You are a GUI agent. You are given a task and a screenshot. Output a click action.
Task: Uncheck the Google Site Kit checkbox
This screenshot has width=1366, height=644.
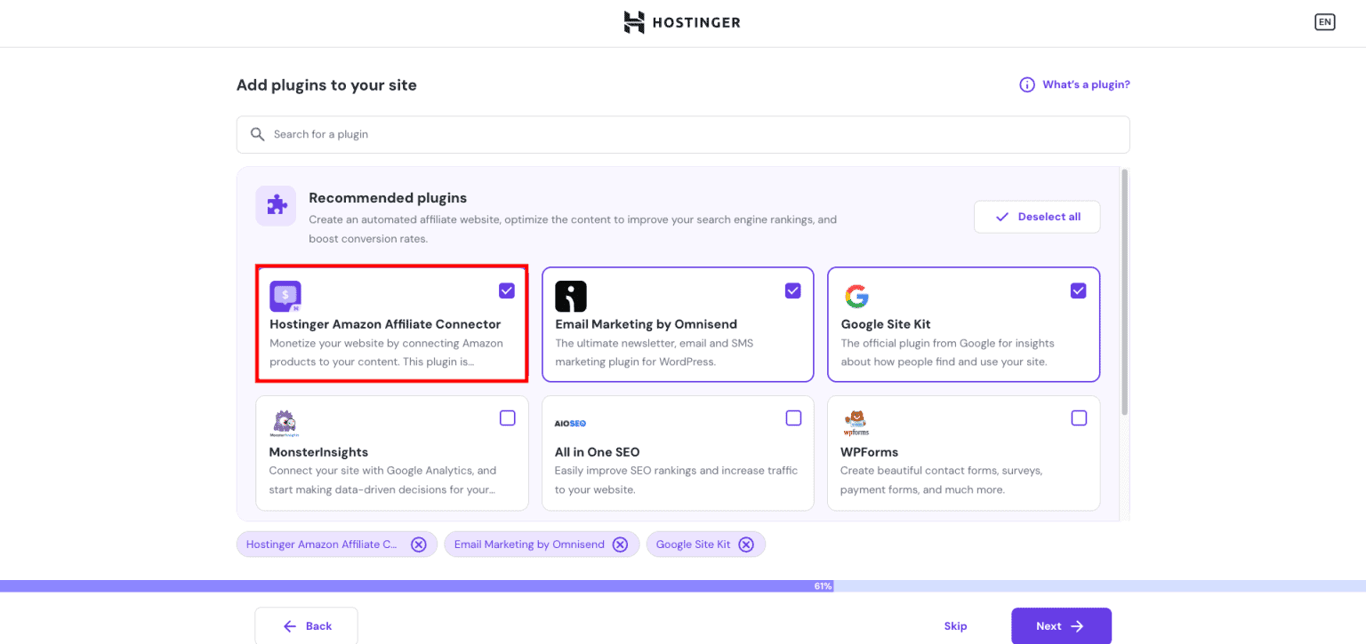click(x=1078, y=290)
